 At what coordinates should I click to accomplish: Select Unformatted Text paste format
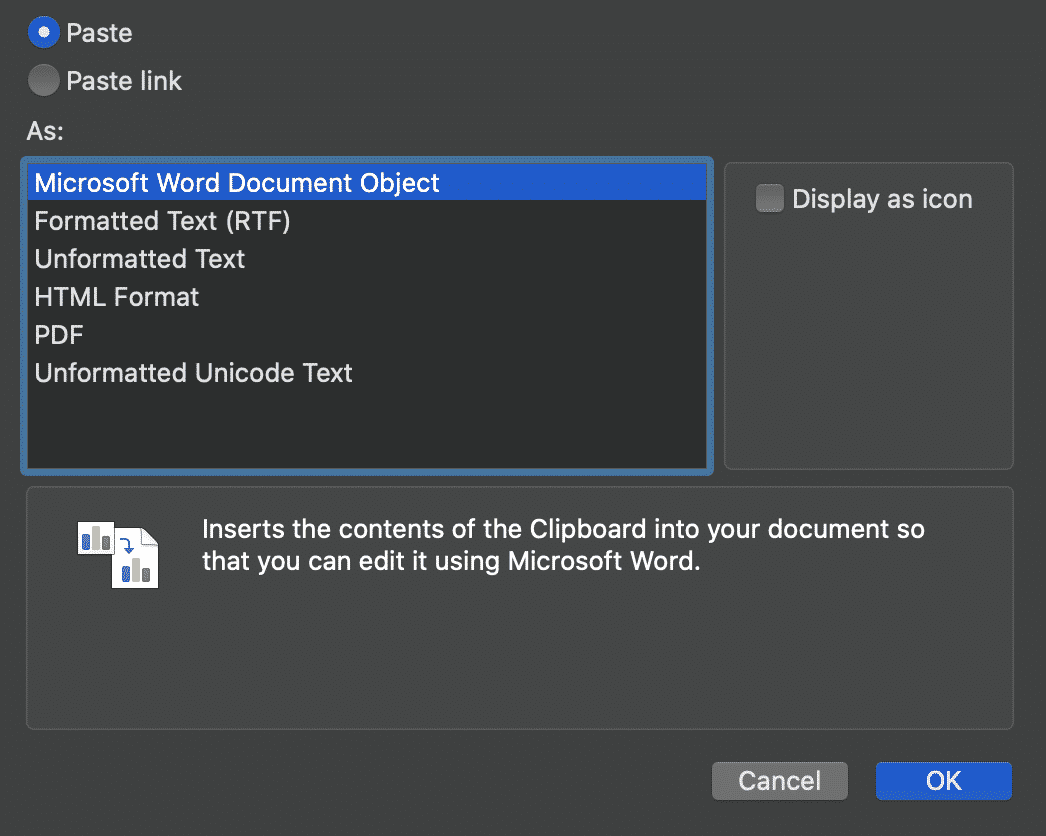pyautogui.click(x=139, y=258)
